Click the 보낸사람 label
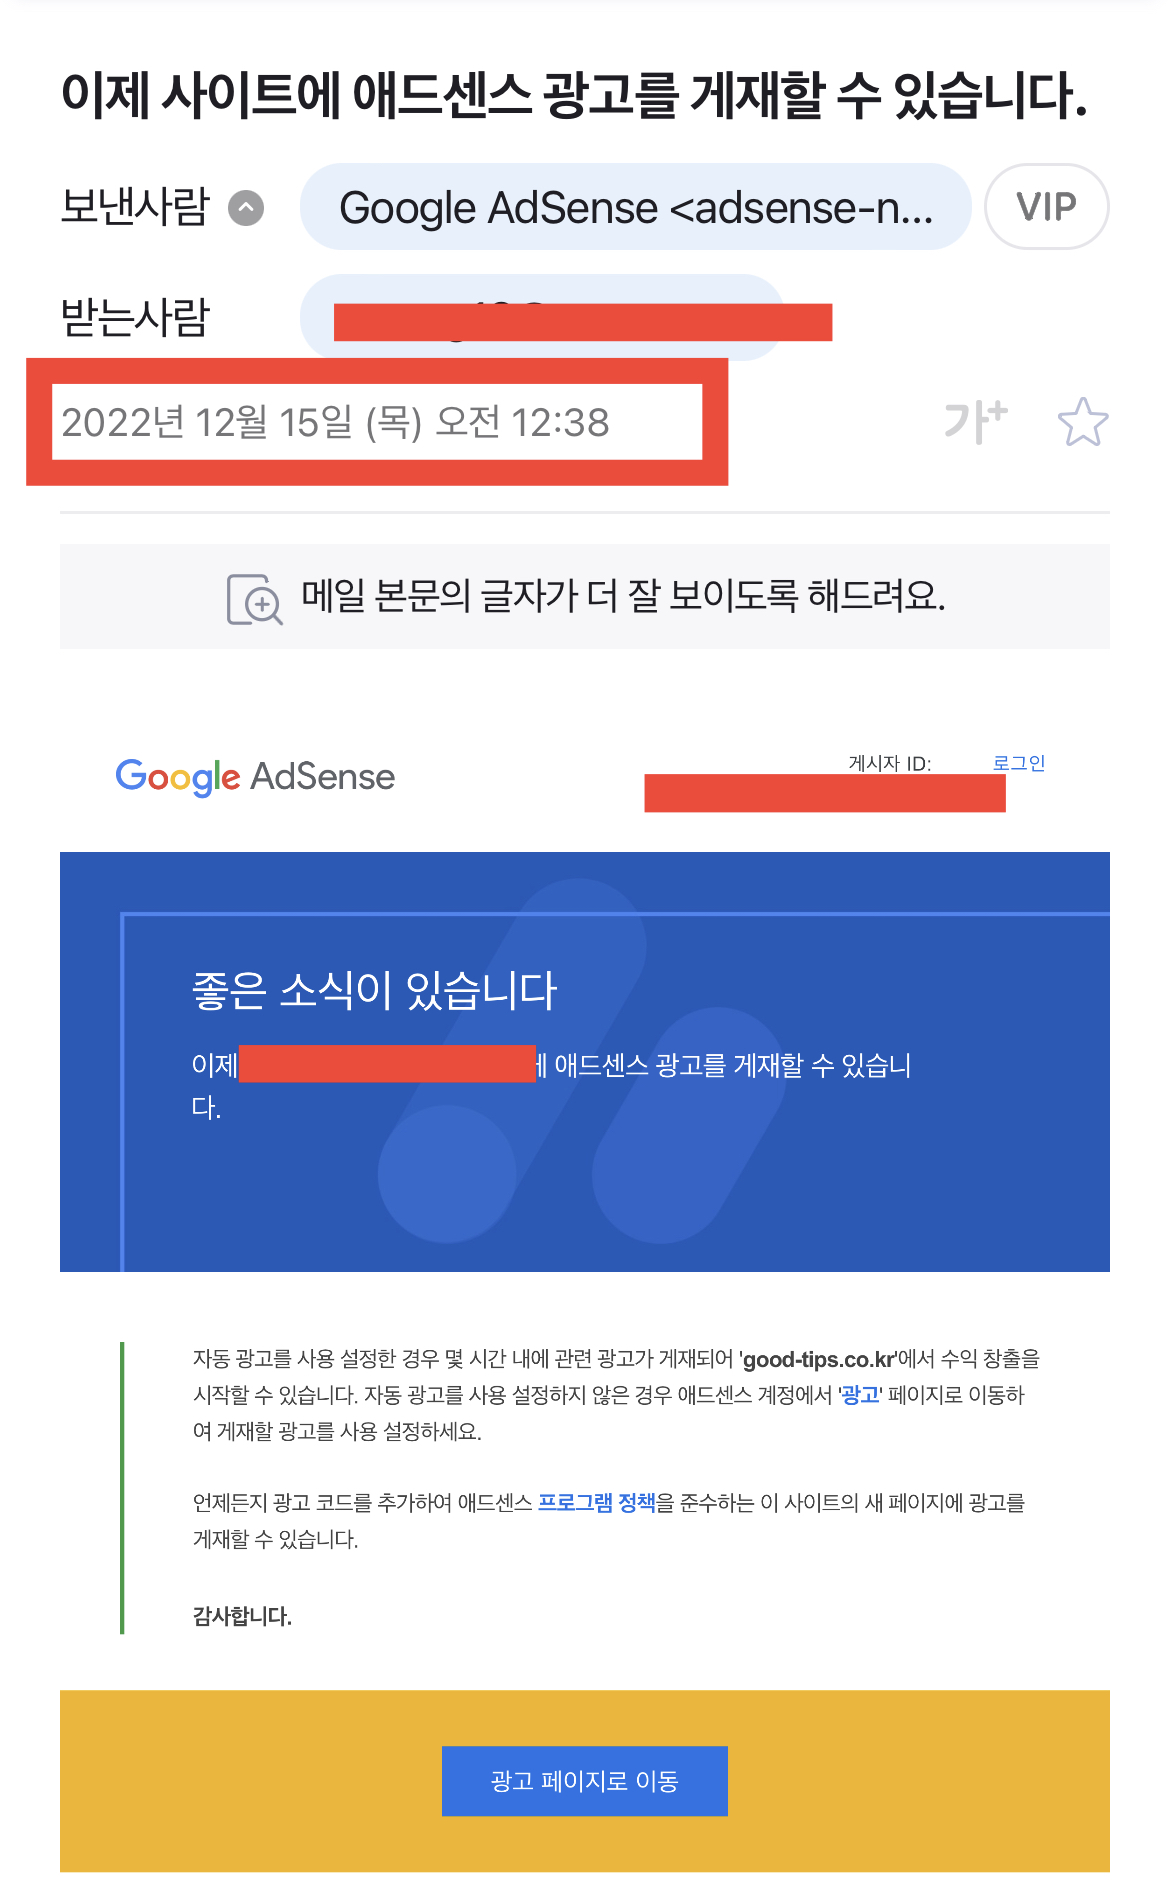This screenshot has height=1903, width=1170. tap(135, 207)
